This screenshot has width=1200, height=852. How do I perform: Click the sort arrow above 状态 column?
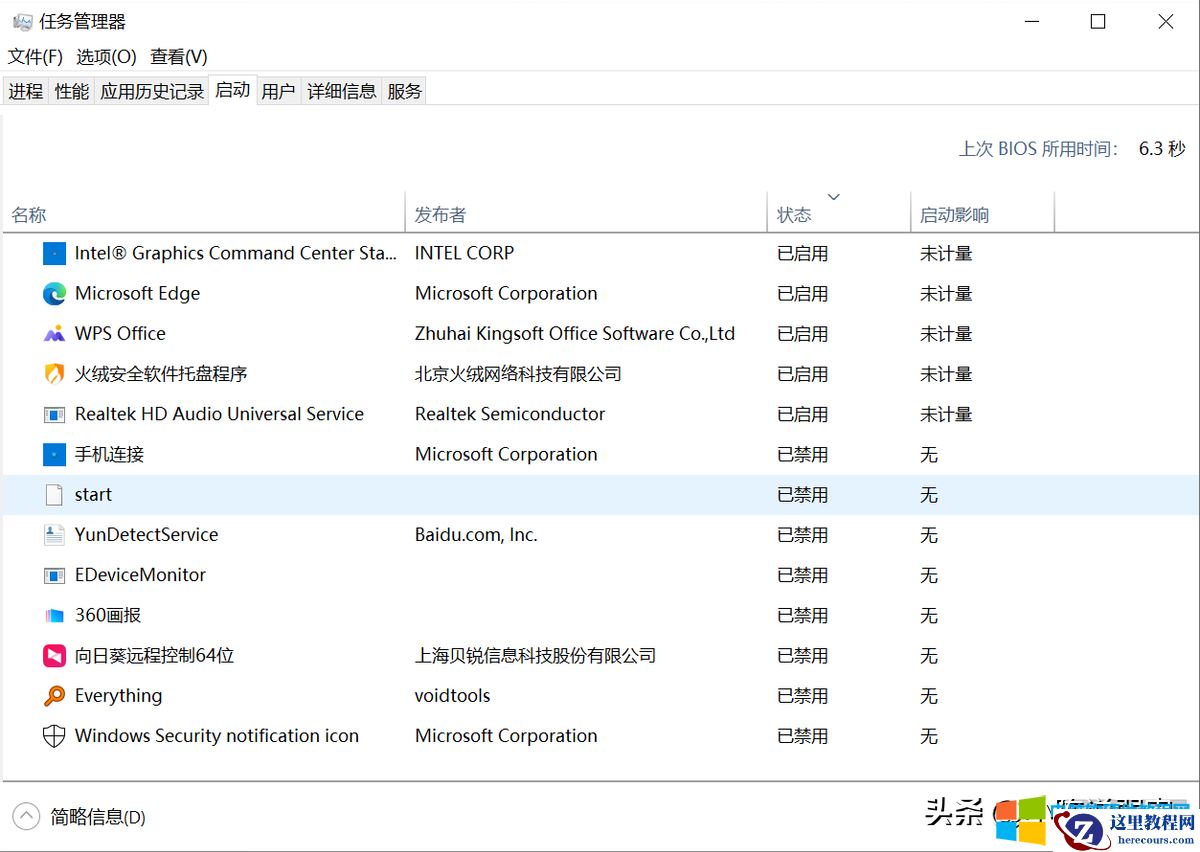click(834, 197)
